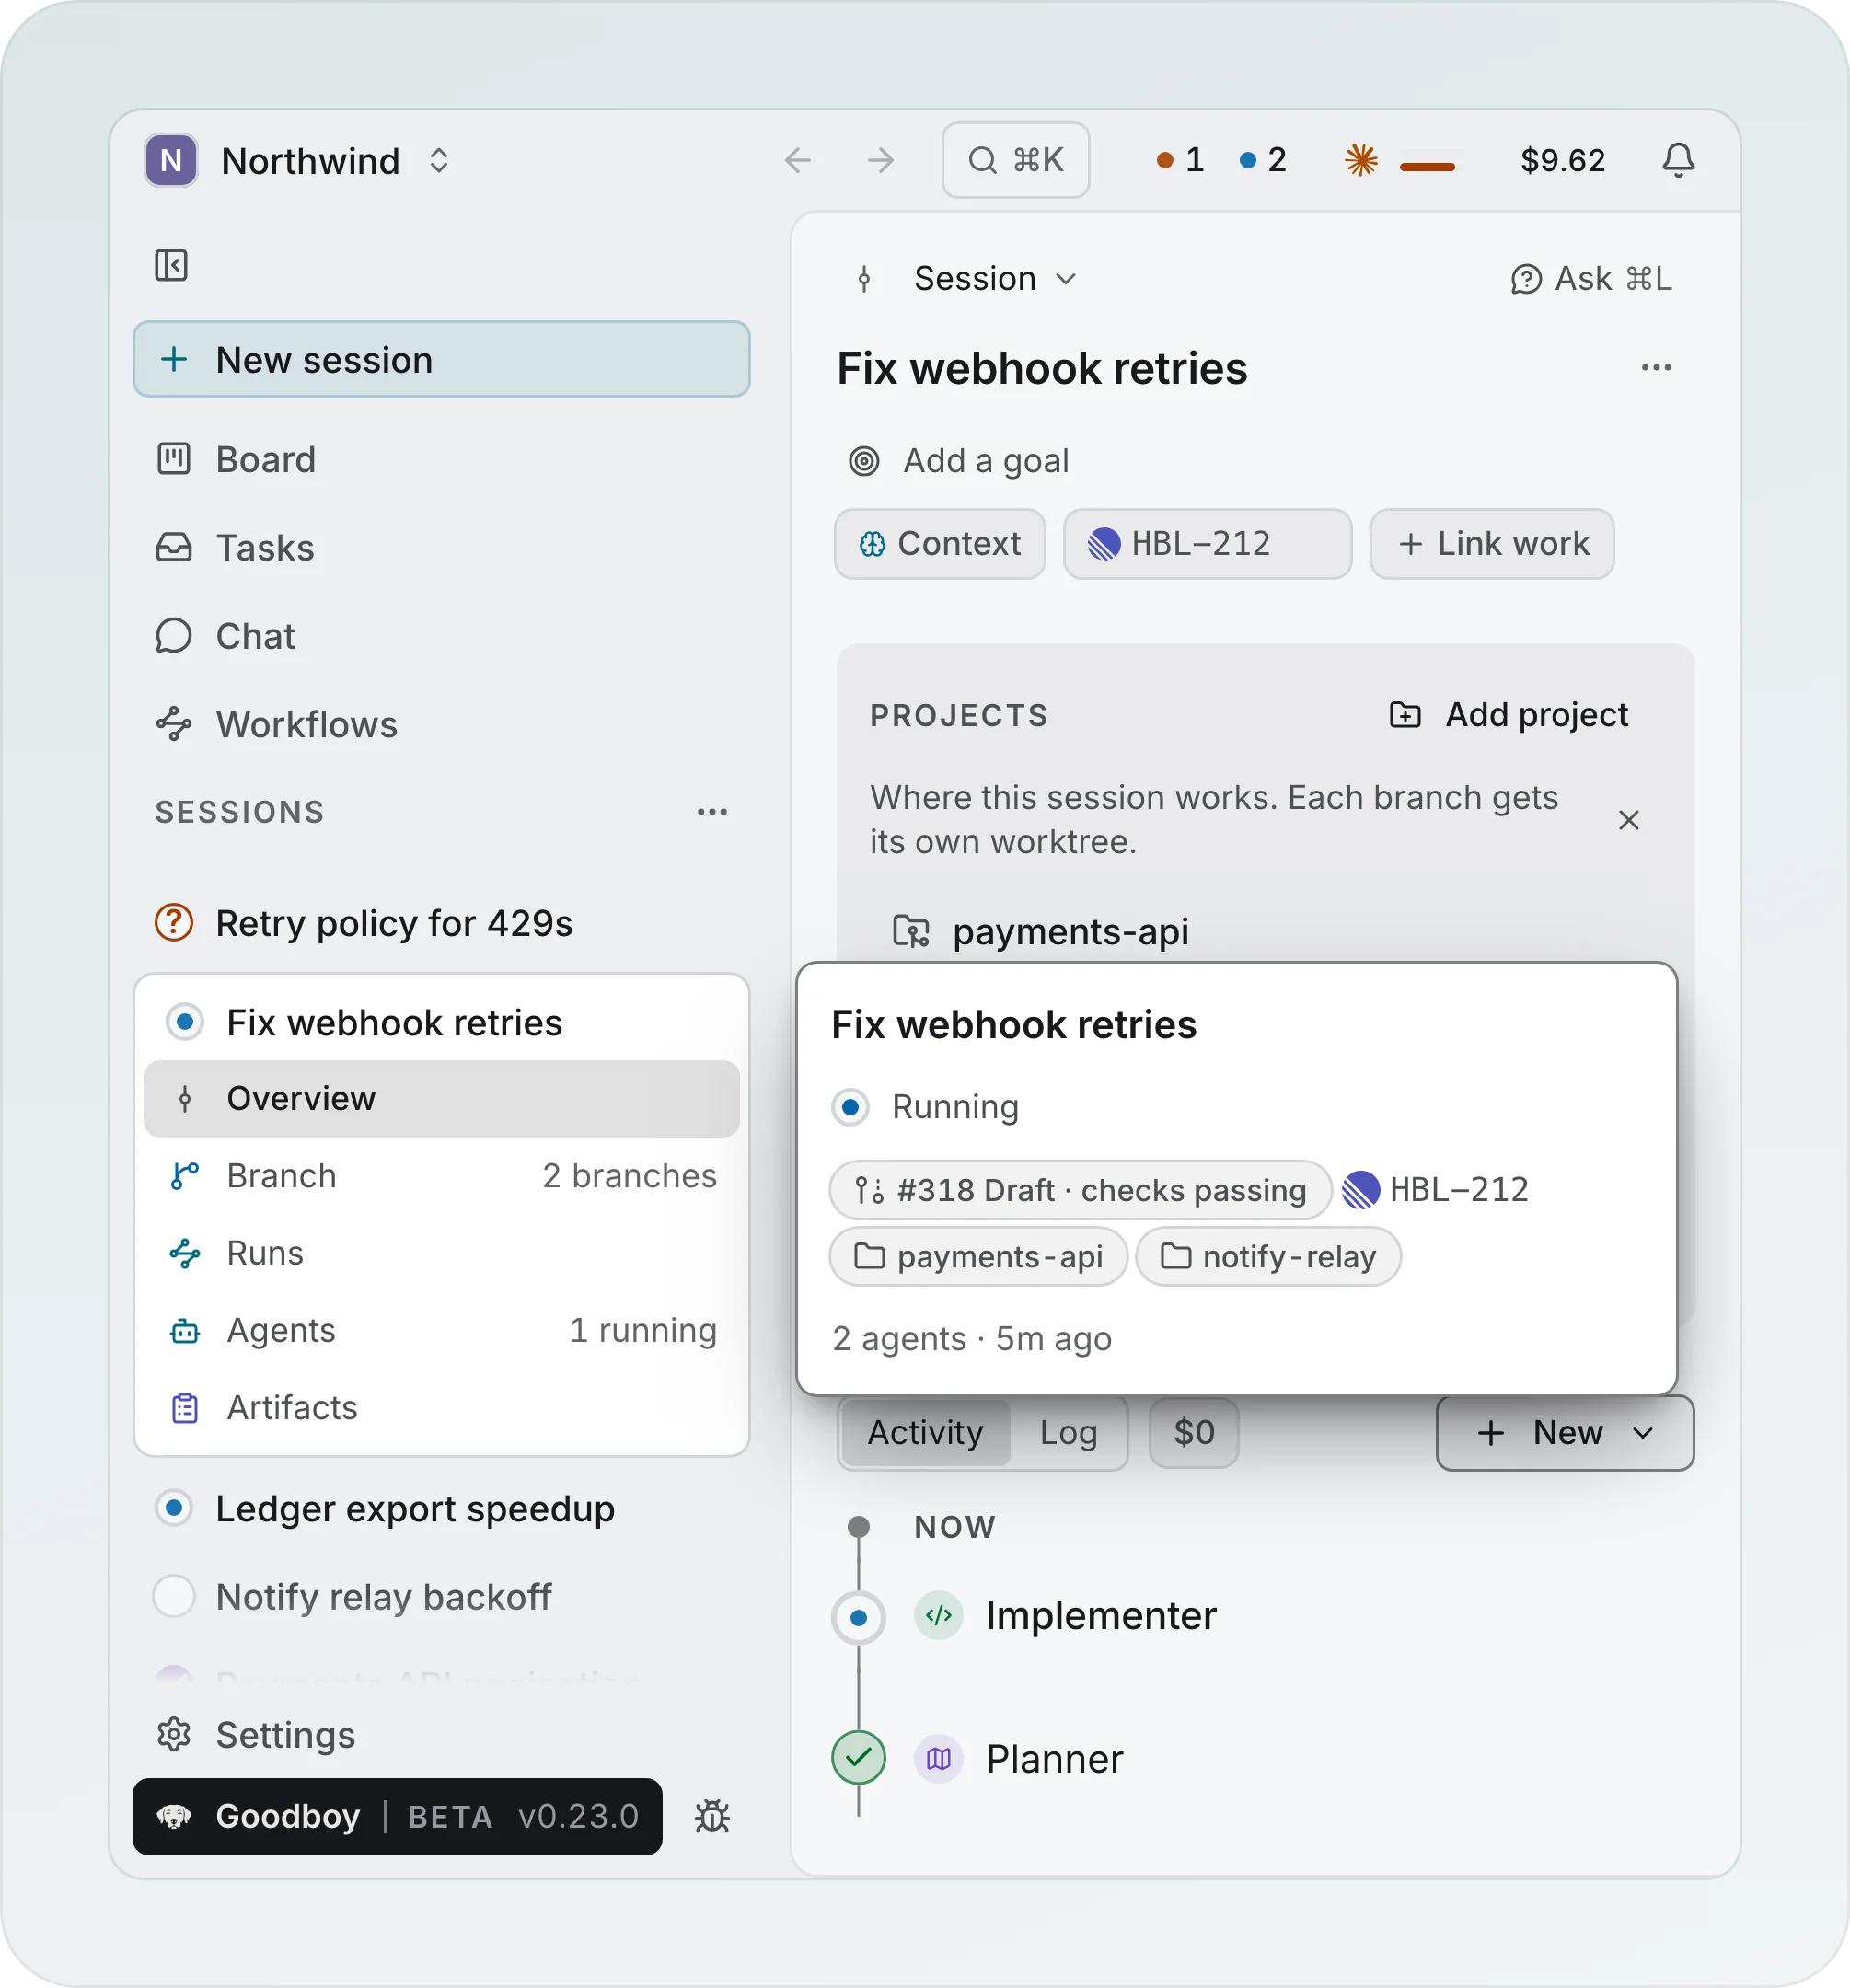Open the Retry policy for 429s session
Viewport: 1850px width, 1988px height.
coord(441,922)
